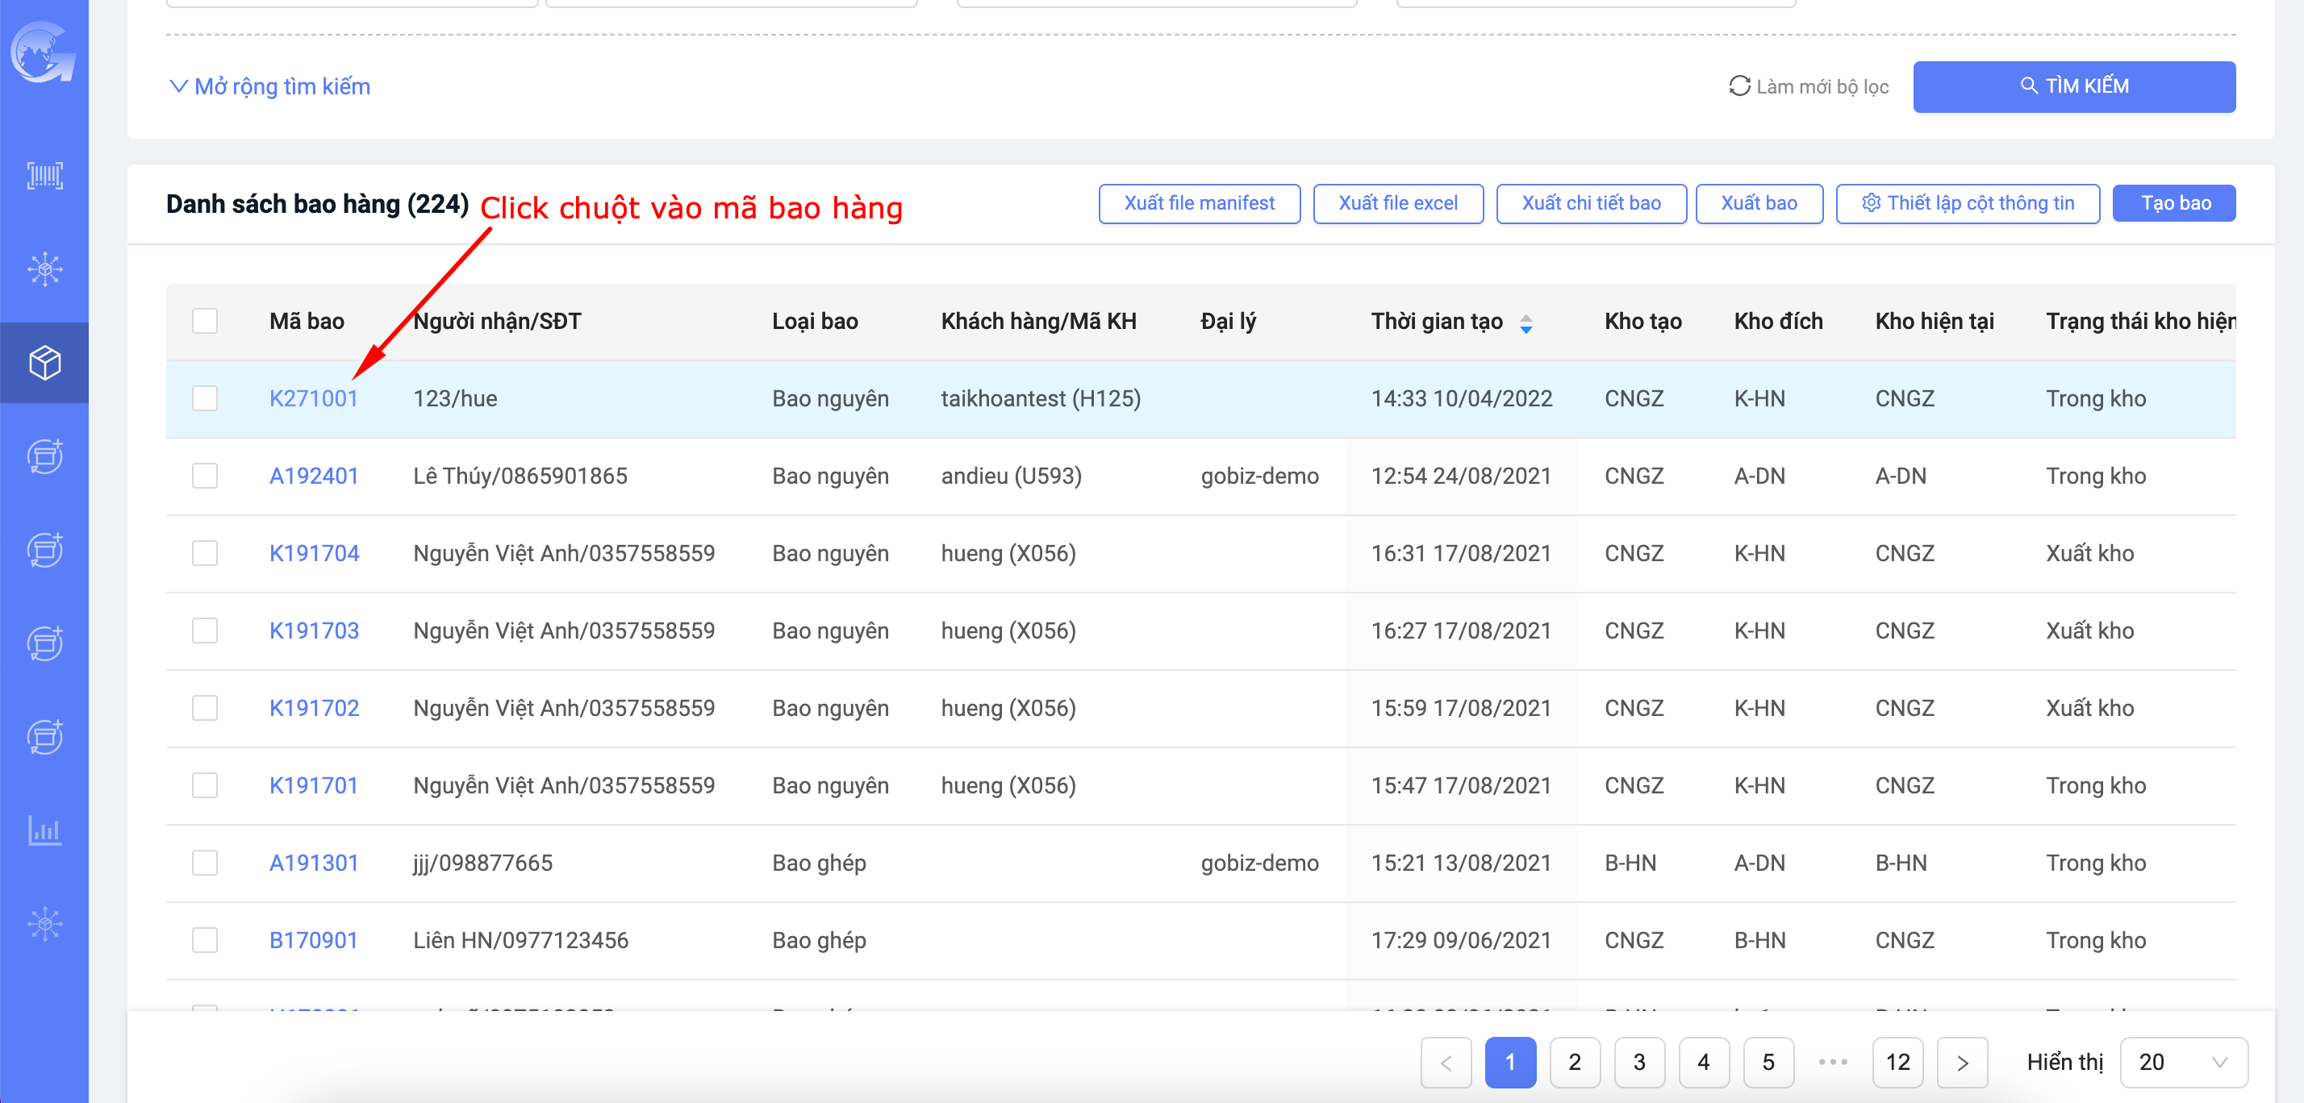This screenshot has height=1103, width=2304.
Task: Go to the next page with the right arrow
Action: (x=1962, y=1062)
